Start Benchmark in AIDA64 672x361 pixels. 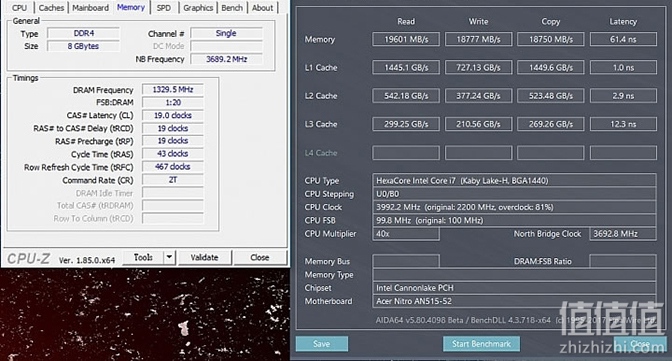pos(481,344)
